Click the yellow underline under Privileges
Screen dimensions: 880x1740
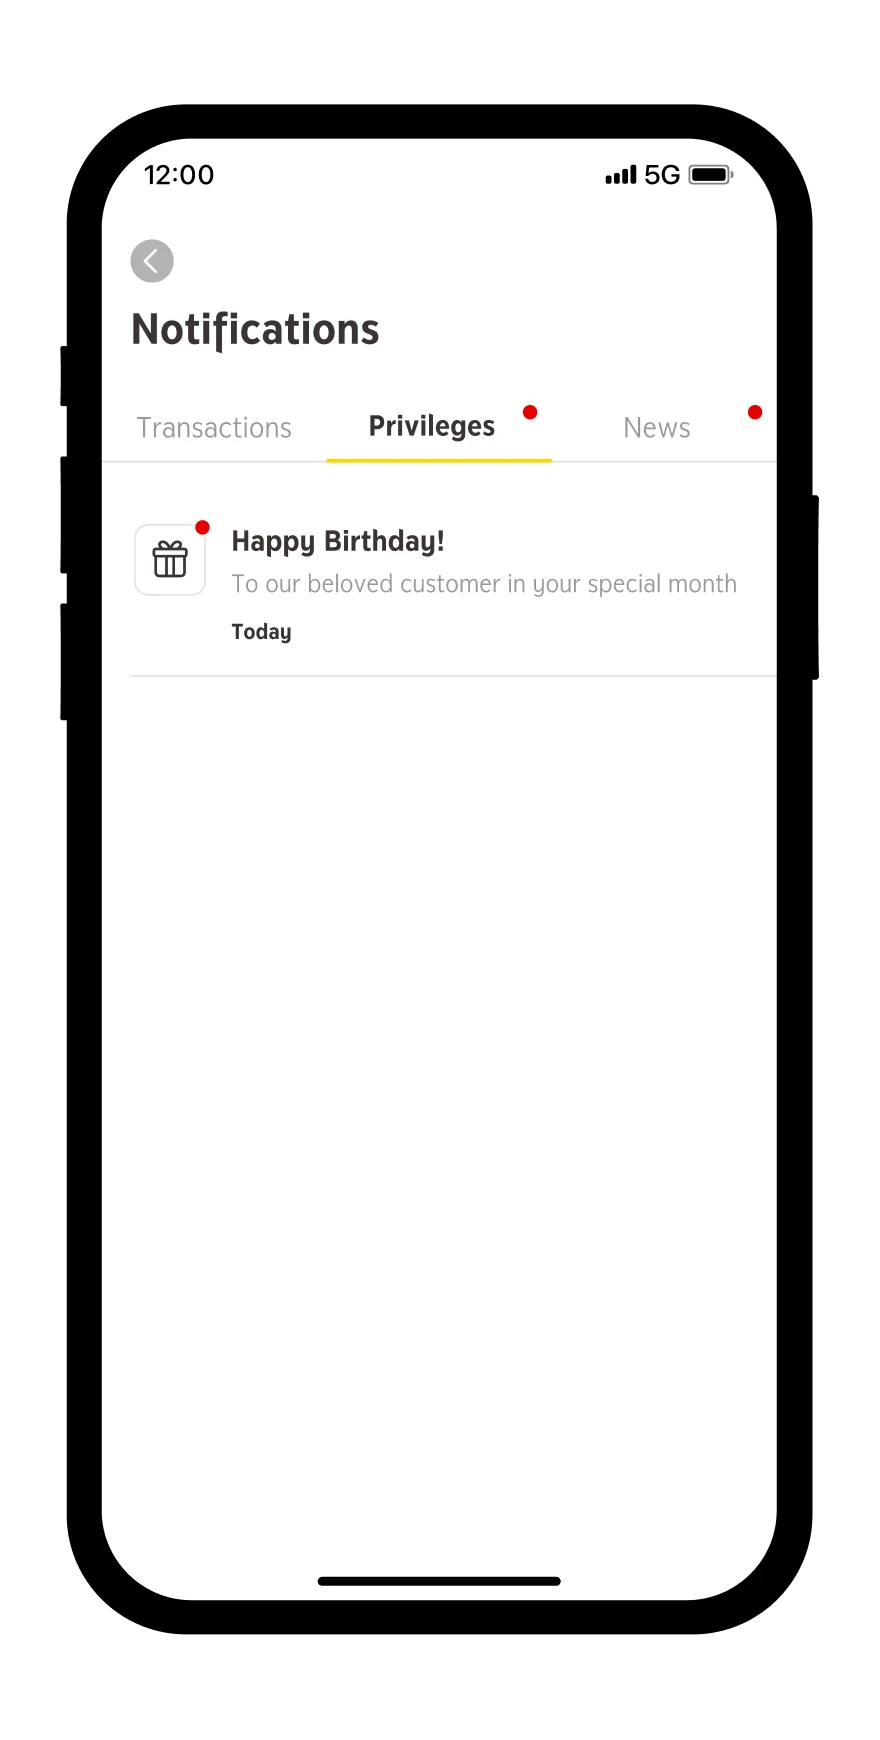439,460
